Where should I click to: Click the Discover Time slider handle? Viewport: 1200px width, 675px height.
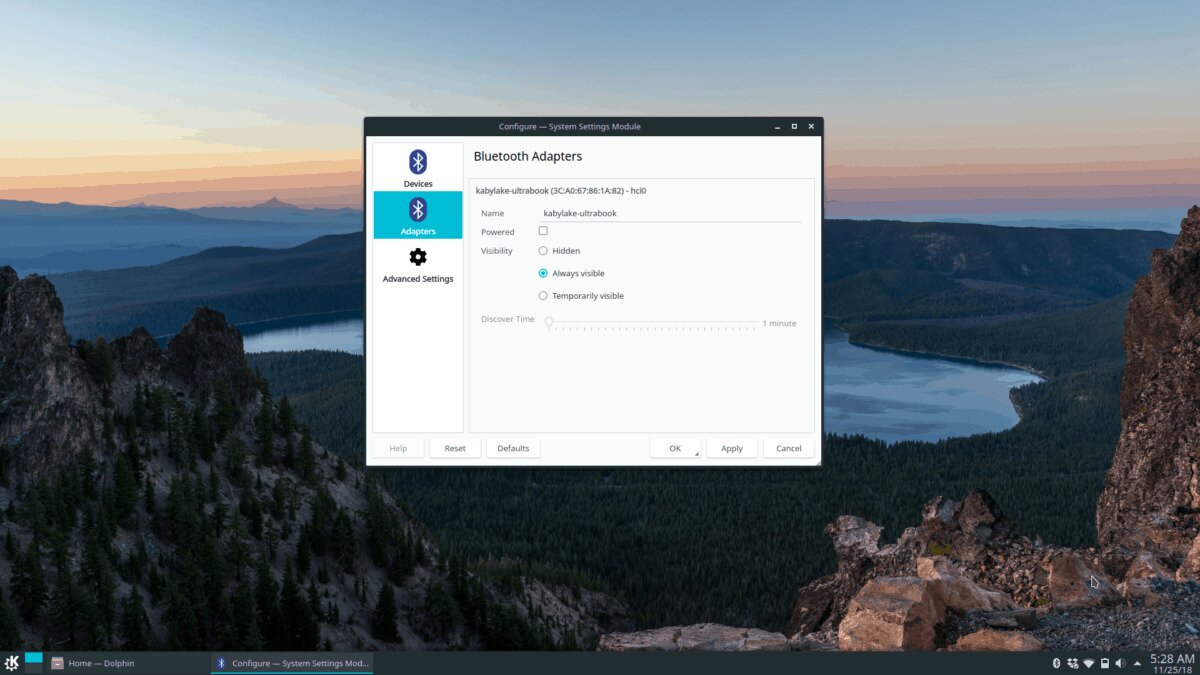[549, 322]
